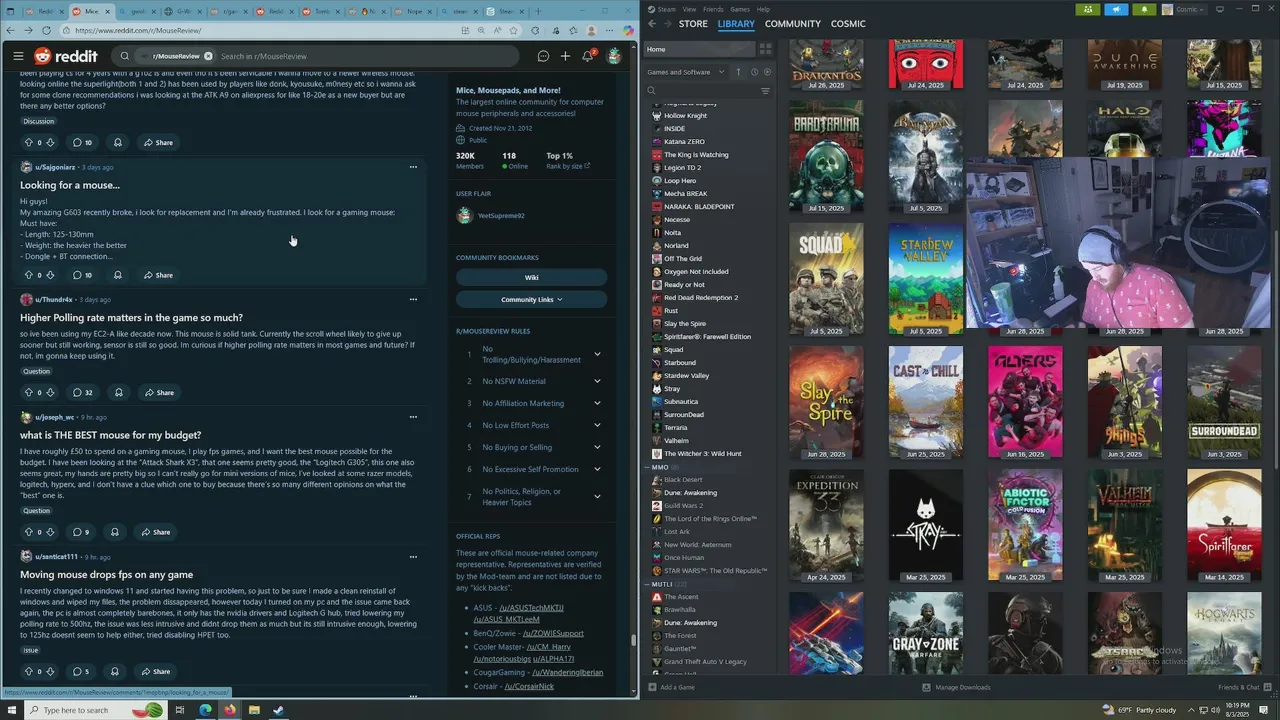1280x720 pixels.
Task: Downvote 'what is THE BEST mouse' post
Action: click(51, 532)
